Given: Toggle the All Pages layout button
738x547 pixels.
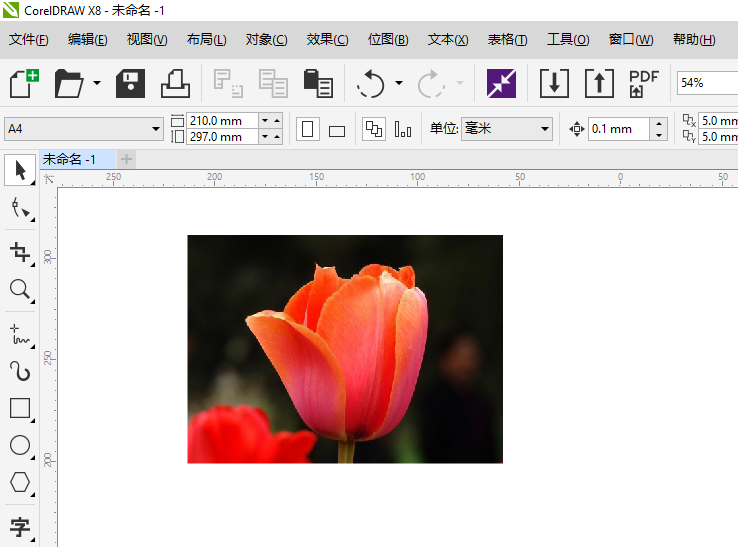Looking at the screenshot, I should [373, 129].
